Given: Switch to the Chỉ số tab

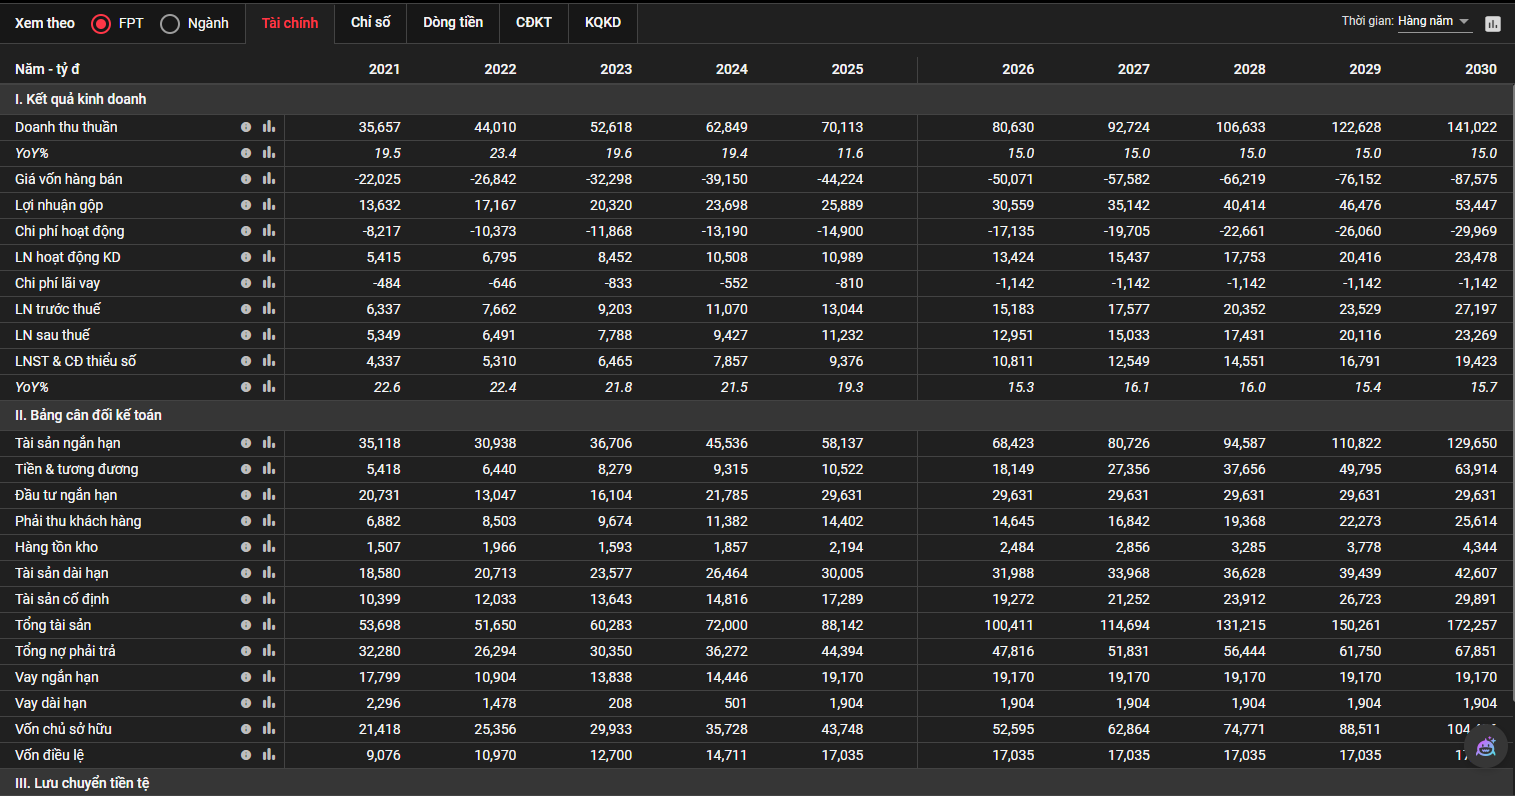Looking at the screenshot, I should pos(370,22).
